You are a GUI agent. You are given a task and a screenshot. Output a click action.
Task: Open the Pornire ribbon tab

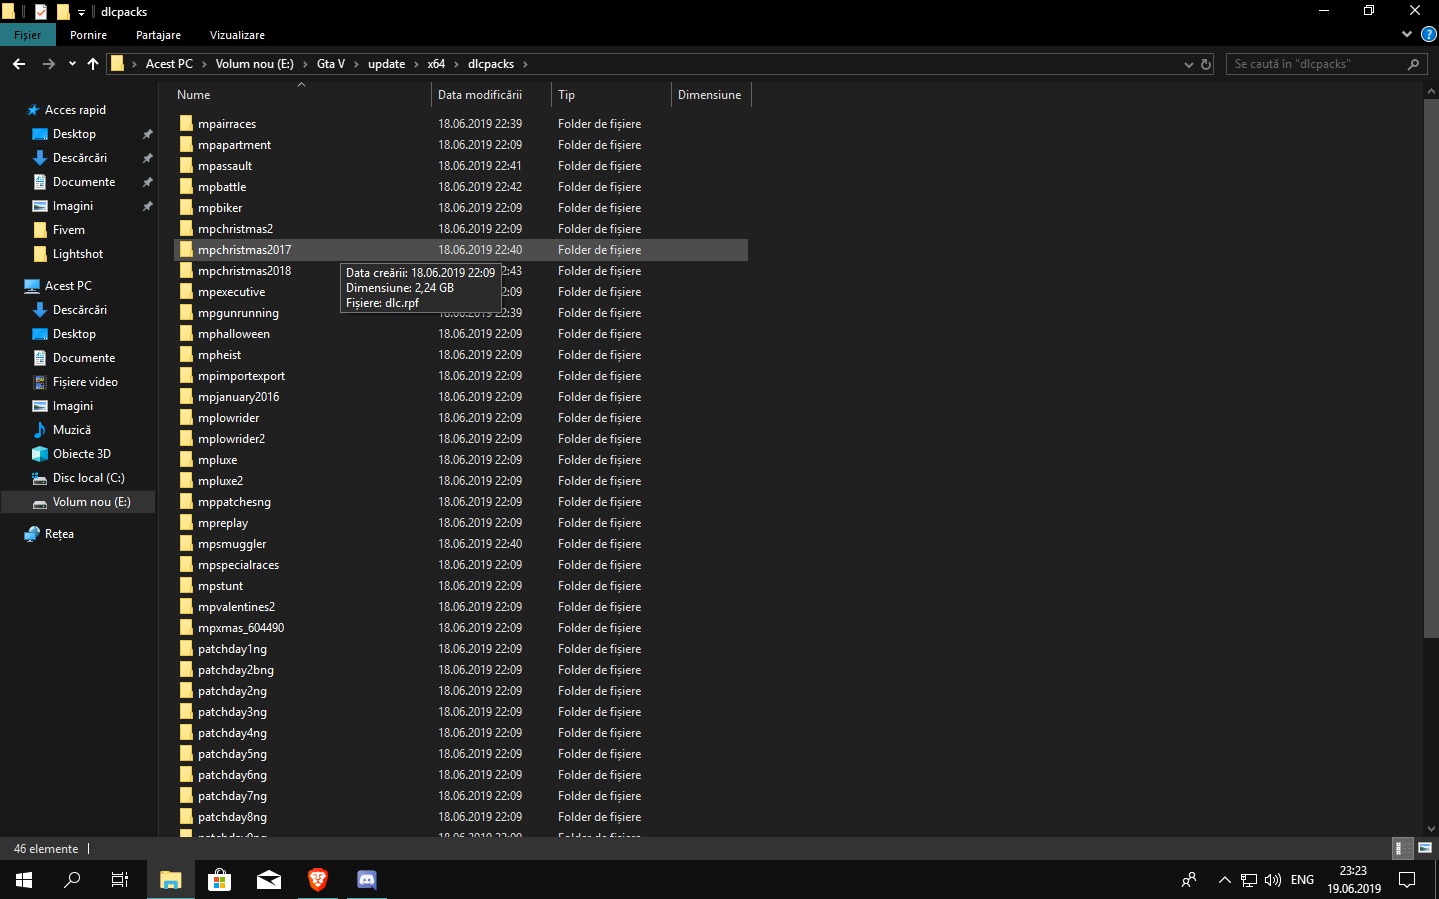[x=88, y=35]
